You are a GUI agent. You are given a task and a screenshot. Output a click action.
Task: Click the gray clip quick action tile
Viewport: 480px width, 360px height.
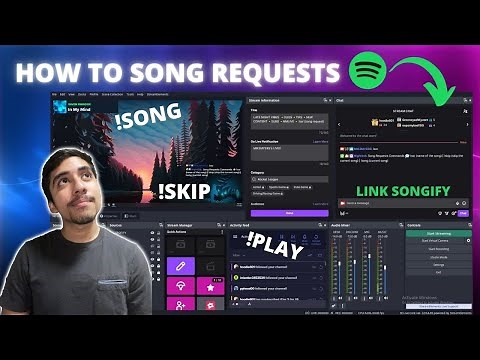pos(210,304)
